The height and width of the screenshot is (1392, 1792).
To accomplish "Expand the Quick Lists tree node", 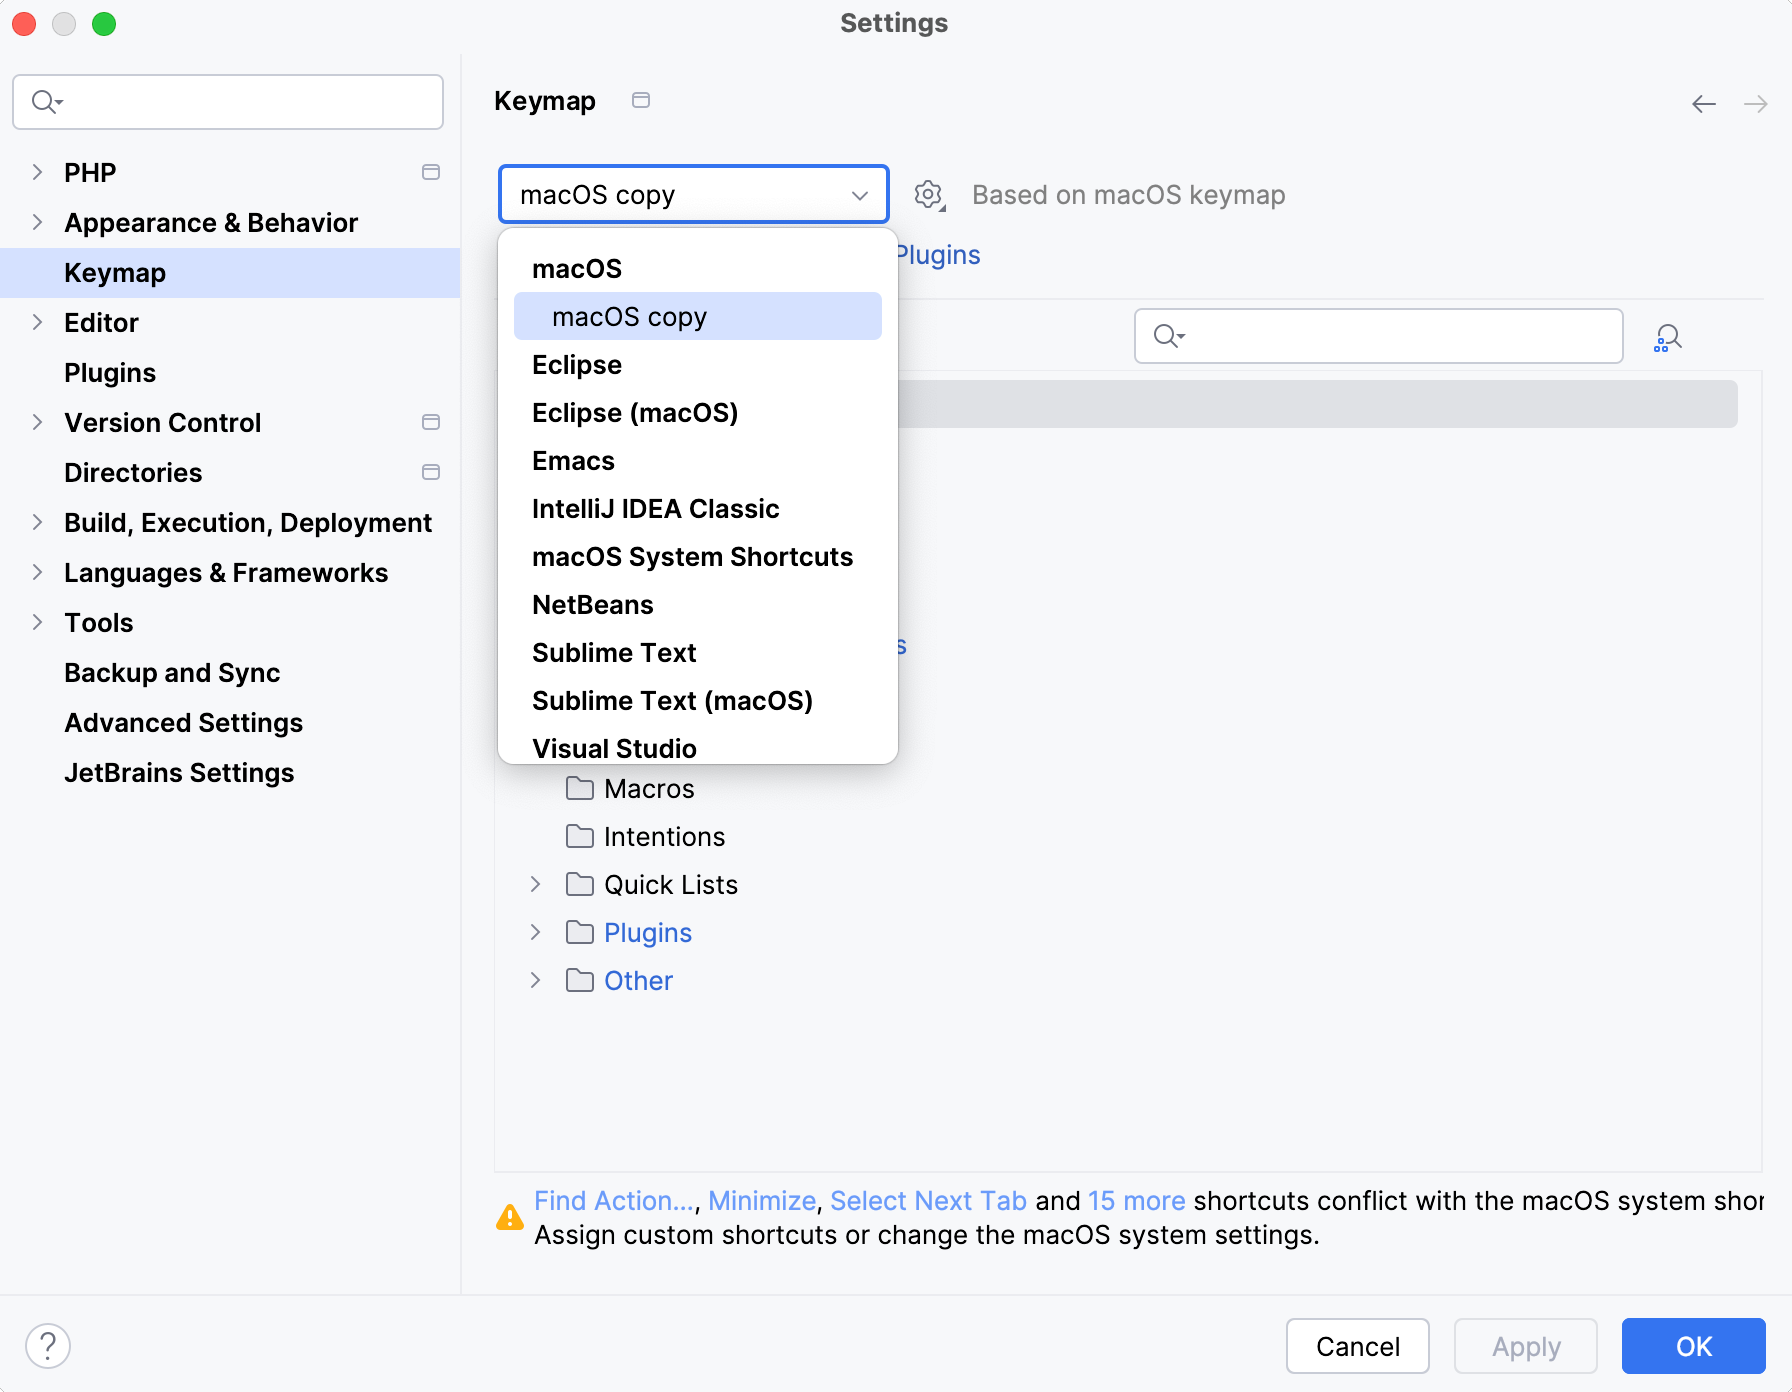I will pyautogui.click(x=535, y=884).
